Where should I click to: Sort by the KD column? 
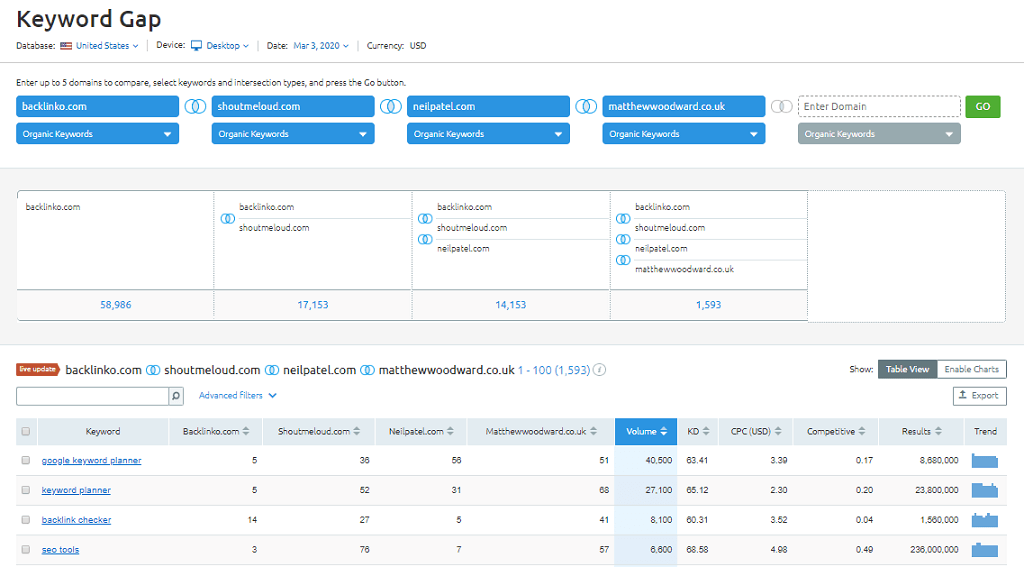pos(697,431)
